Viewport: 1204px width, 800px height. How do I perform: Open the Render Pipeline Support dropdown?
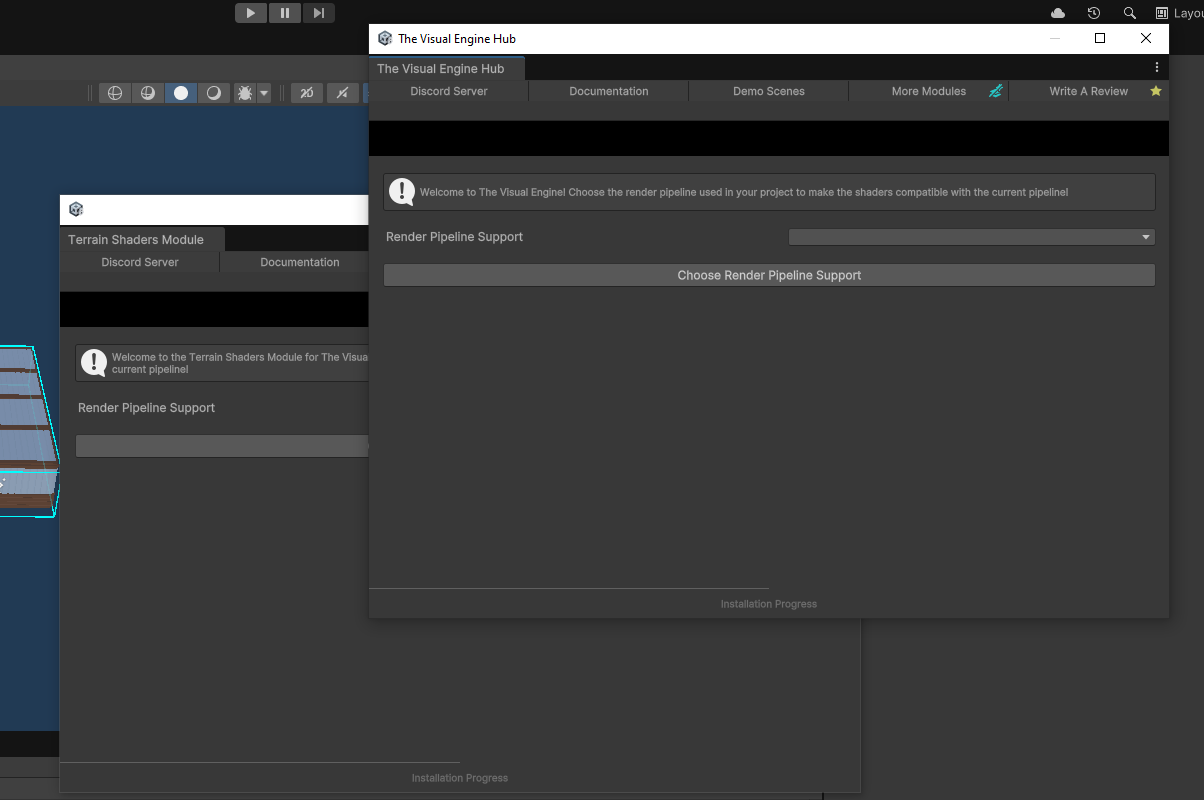click(x=970, y=237)
